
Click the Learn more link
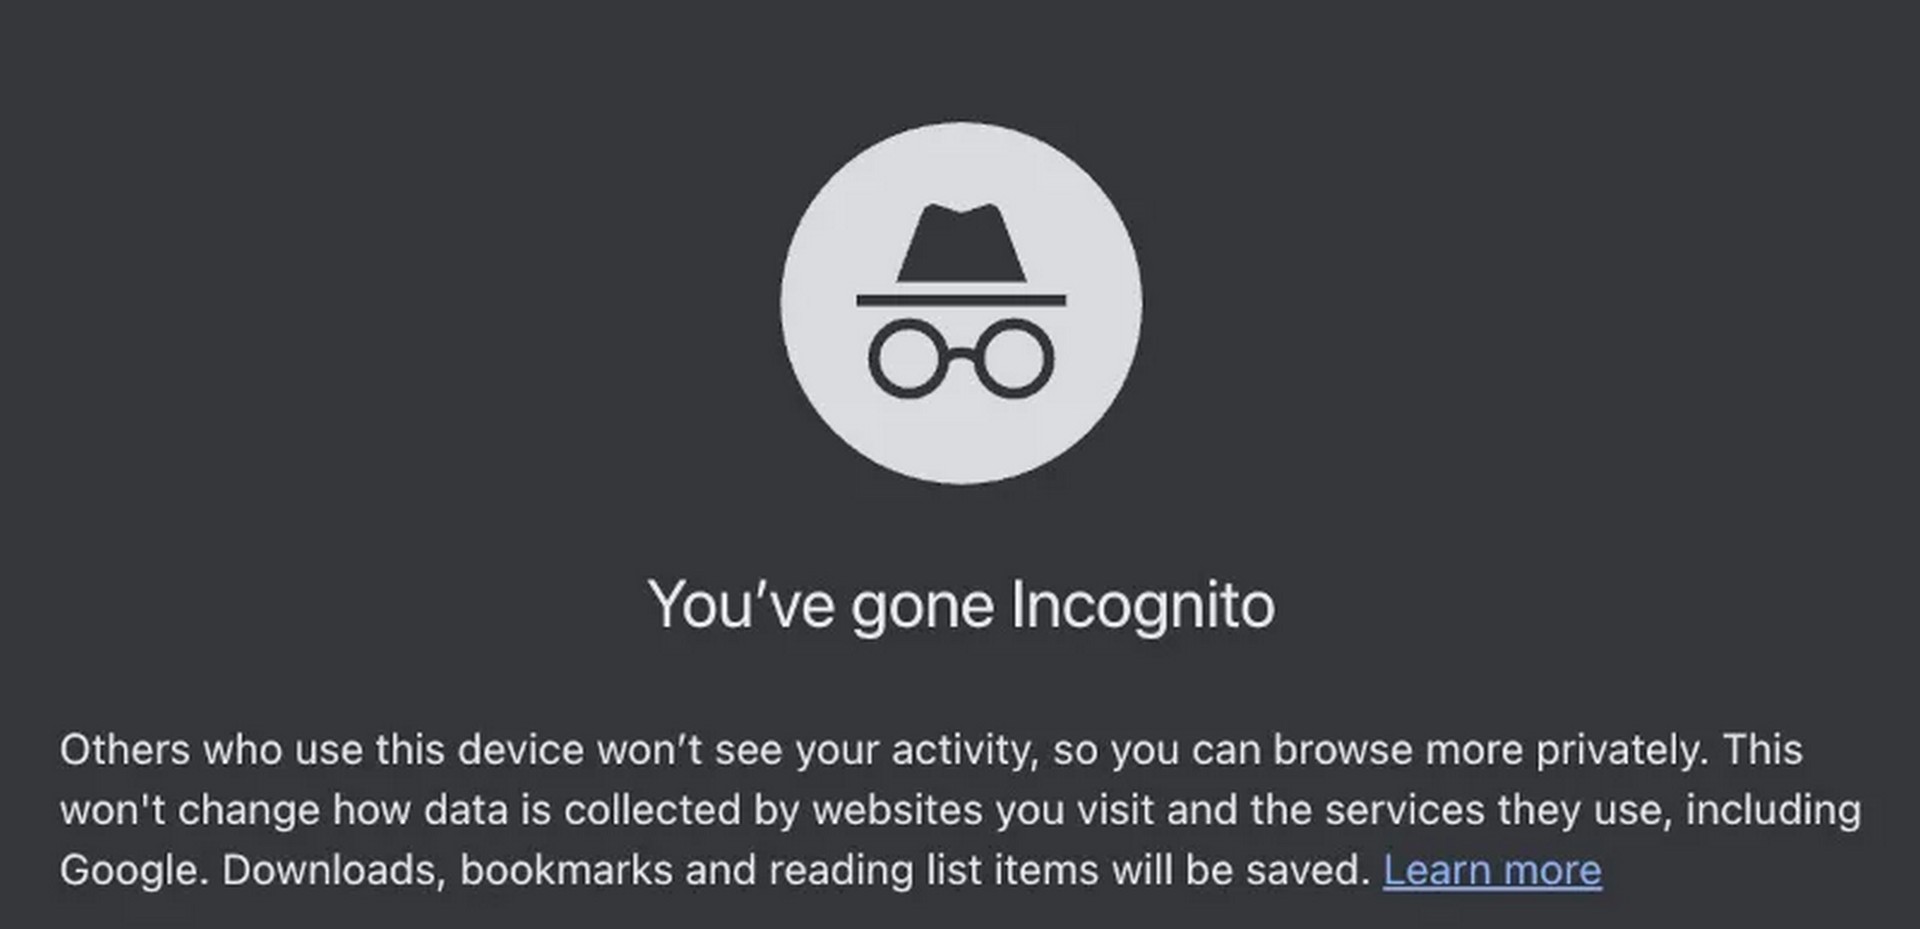tap(1492, 870)
